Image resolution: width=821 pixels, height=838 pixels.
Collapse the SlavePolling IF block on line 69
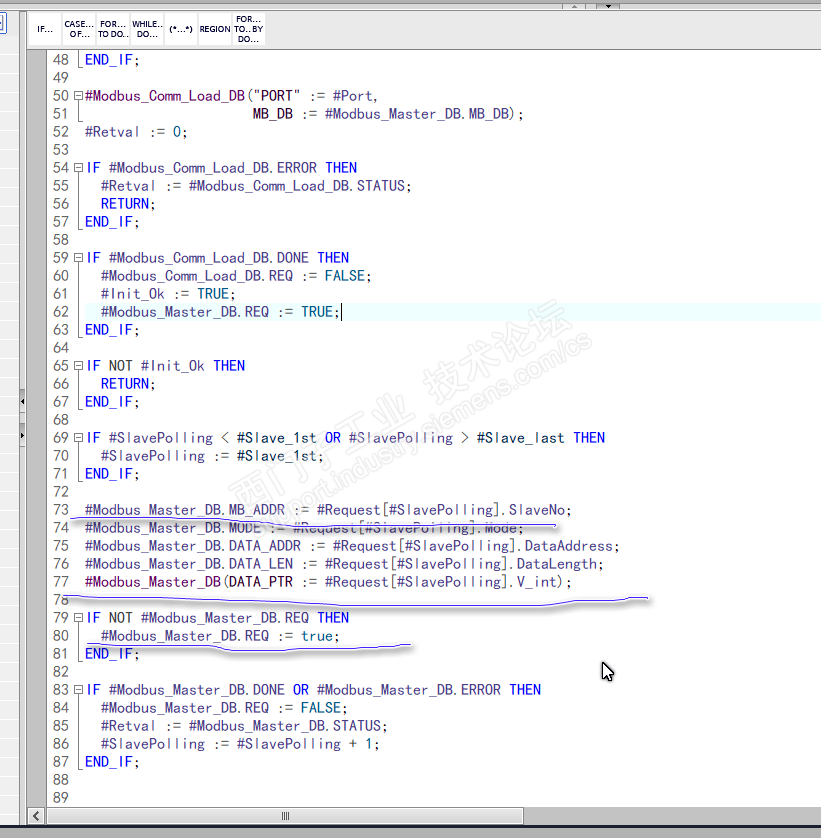(78, 438)
